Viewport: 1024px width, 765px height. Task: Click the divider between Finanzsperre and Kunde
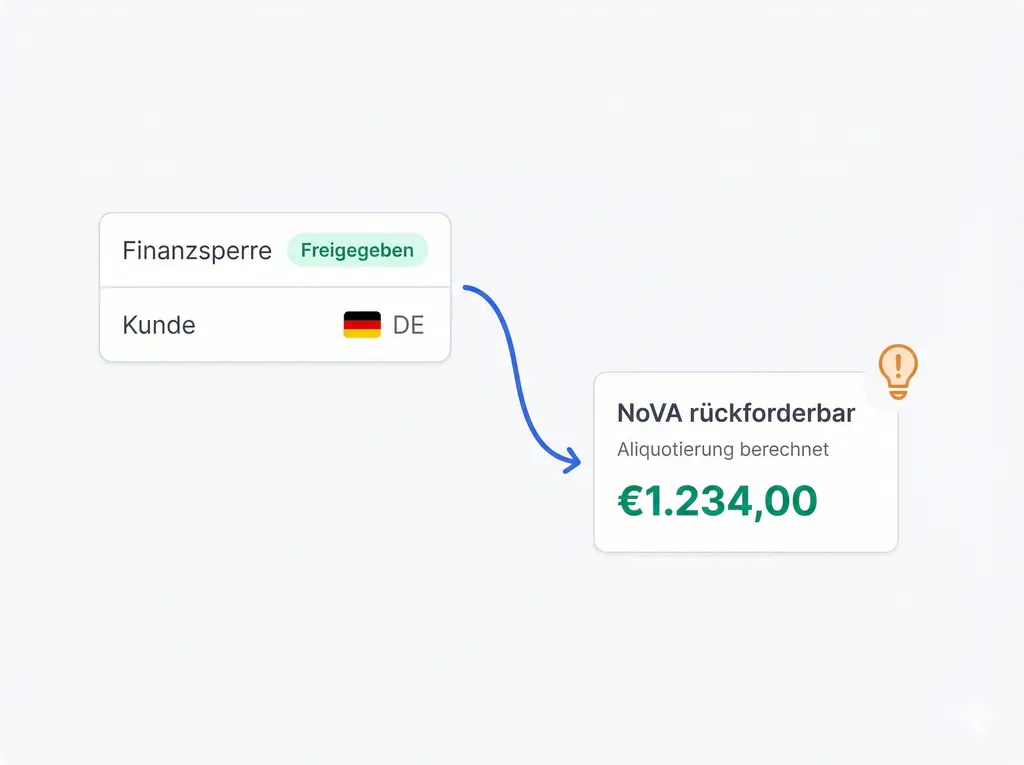click(x=275, y=287)
